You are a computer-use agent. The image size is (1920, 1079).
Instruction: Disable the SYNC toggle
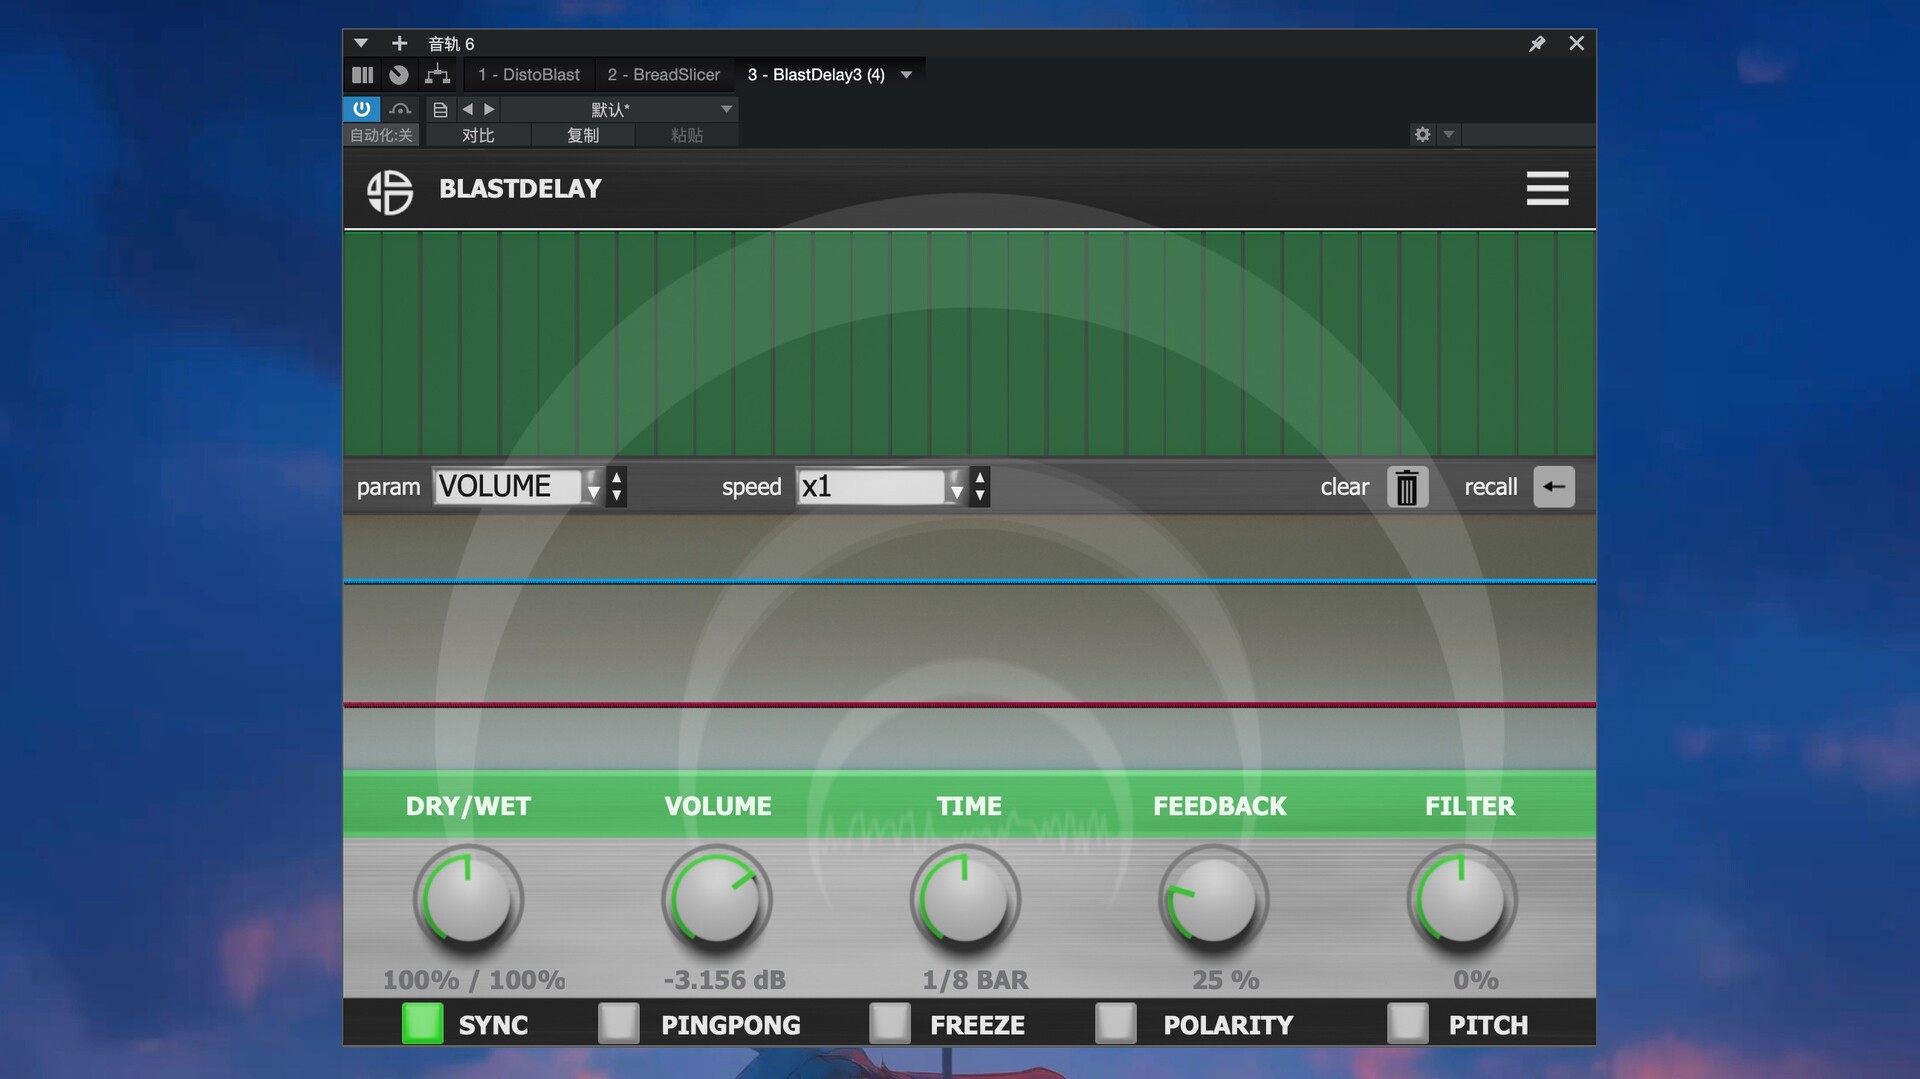tap(422, 1023)
